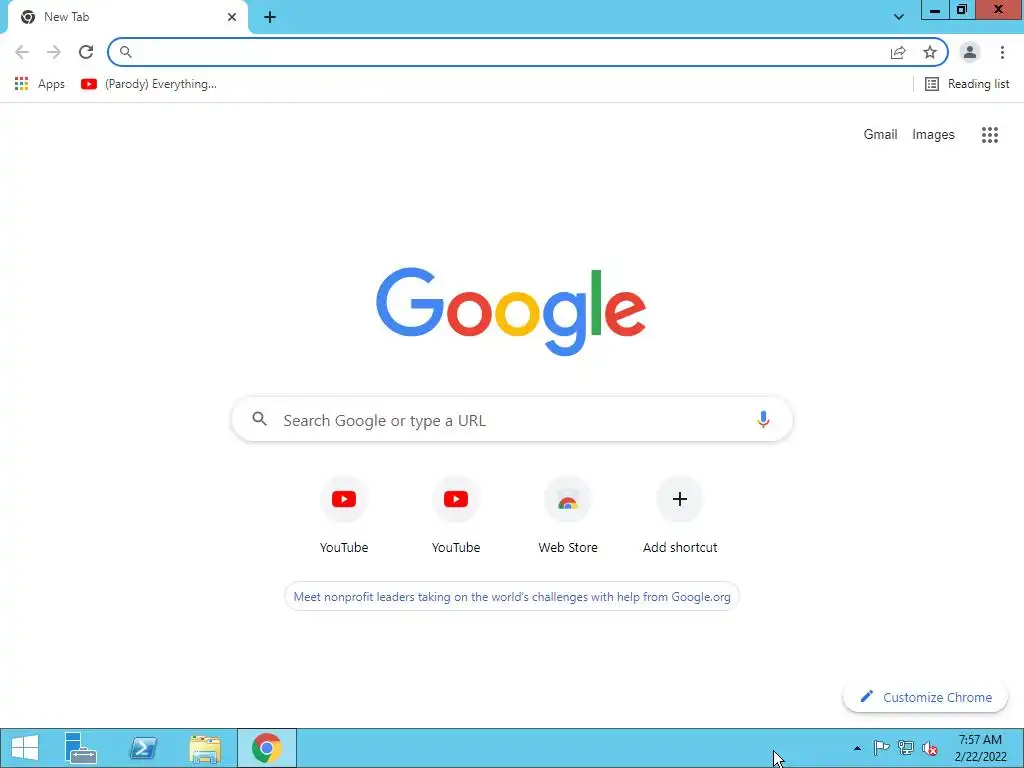Viewport: 1024px width, 768px height.
Task: Launch PowerShell from the taskbar
Action: [x=142, y=748]
